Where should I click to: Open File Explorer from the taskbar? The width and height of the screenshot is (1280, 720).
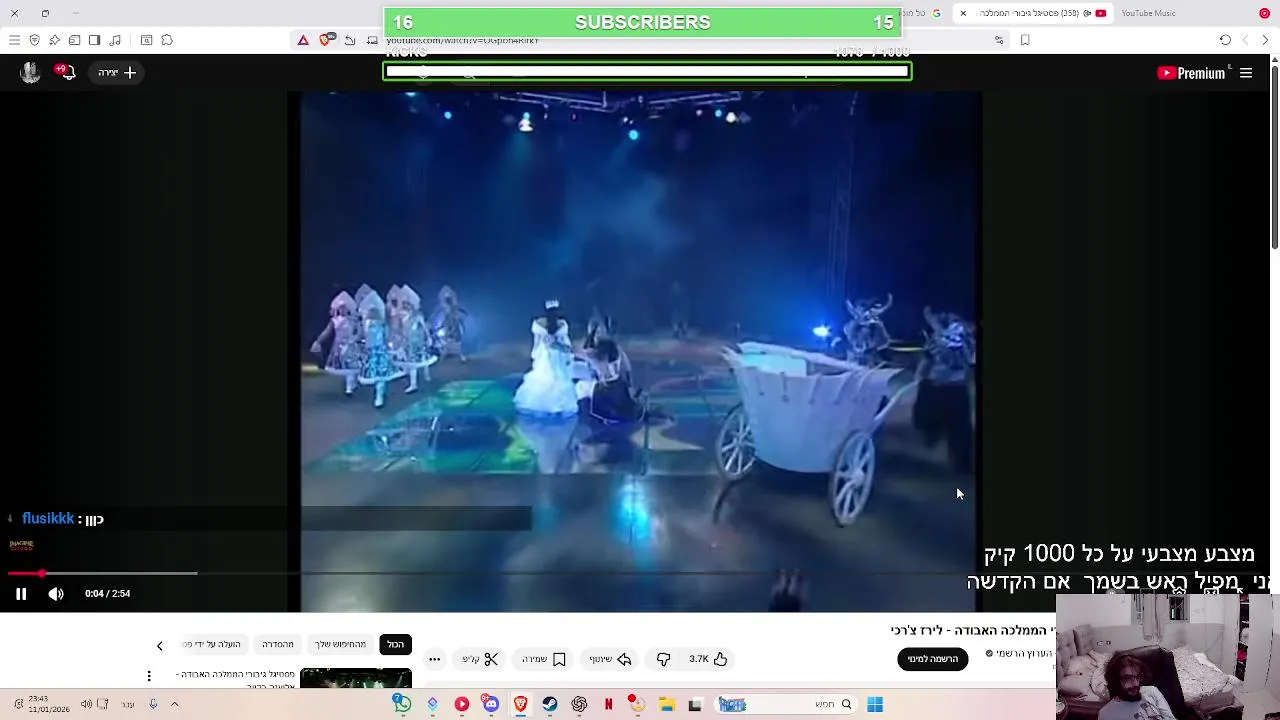tap(666, 705)
